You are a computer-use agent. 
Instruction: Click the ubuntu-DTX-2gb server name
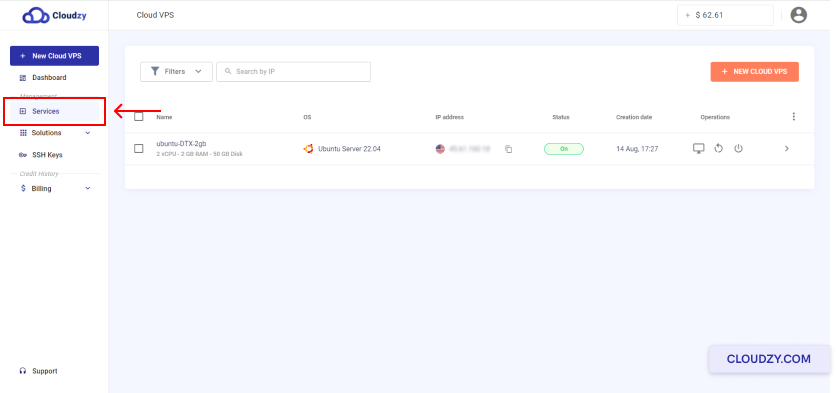coord(181,144)
